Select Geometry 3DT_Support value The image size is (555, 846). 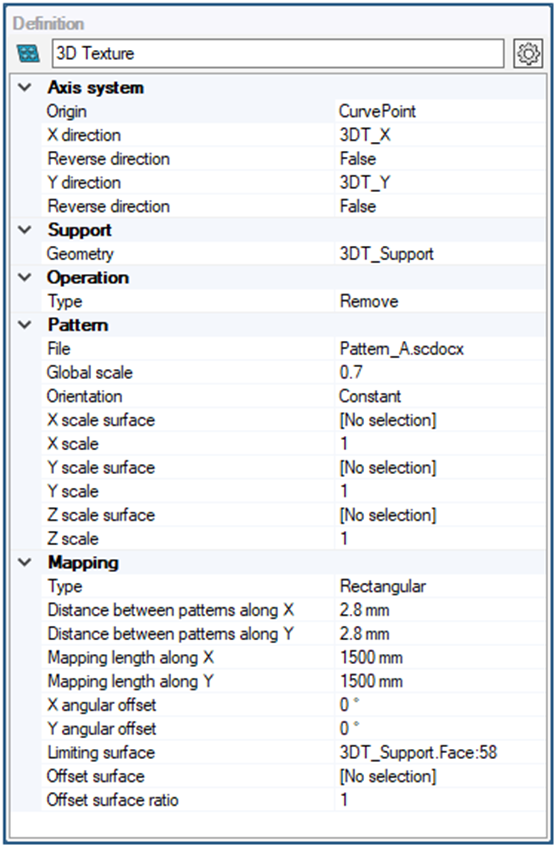click(440, 254)
